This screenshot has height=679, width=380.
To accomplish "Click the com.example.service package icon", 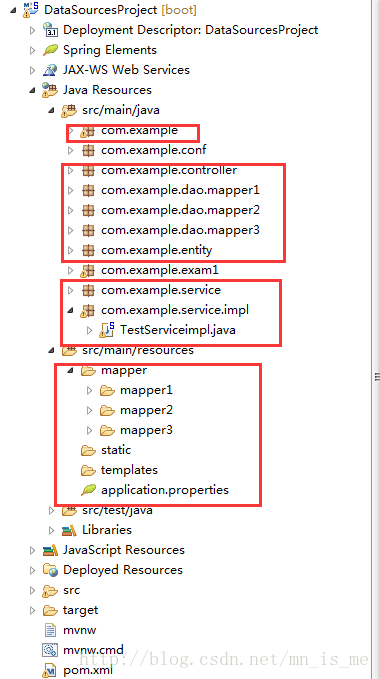I will click(88, 290).
